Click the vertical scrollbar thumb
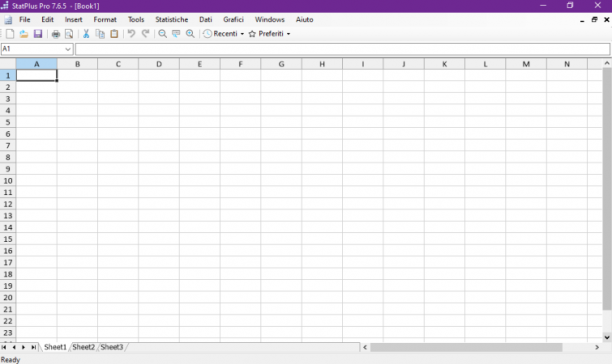612x364 pixels. pos(607,189)
